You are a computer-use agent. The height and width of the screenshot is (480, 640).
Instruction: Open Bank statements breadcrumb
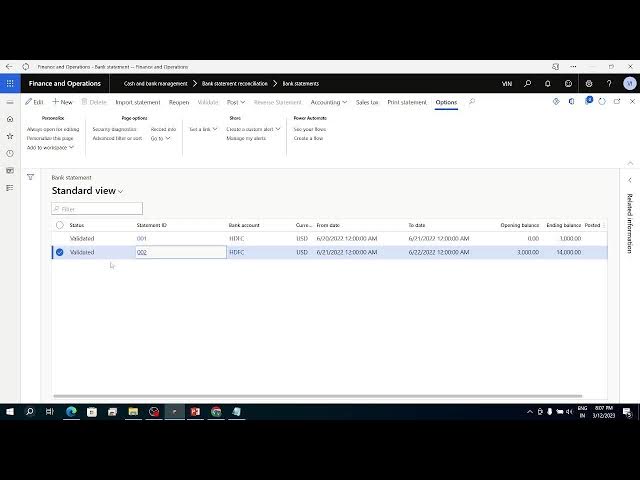[x=301, y=84]
